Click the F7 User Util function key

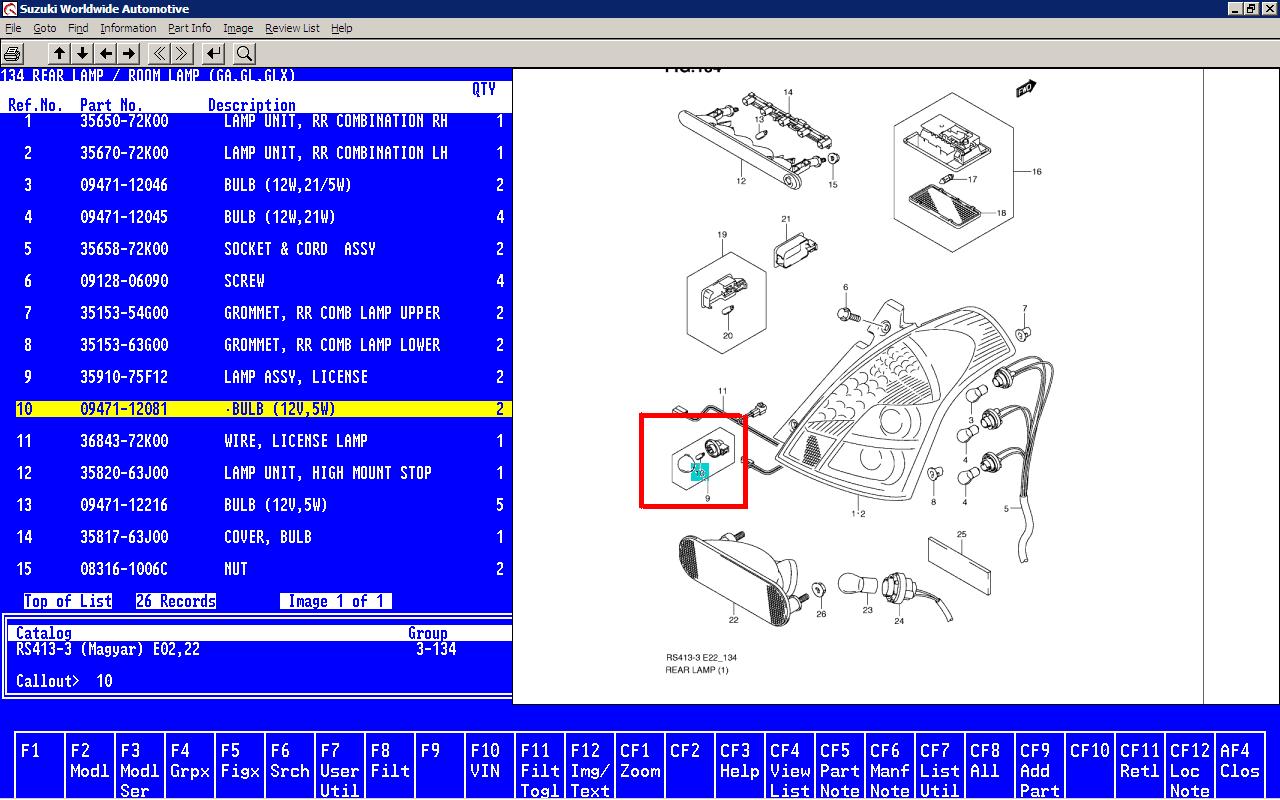[x=340, y=765]
